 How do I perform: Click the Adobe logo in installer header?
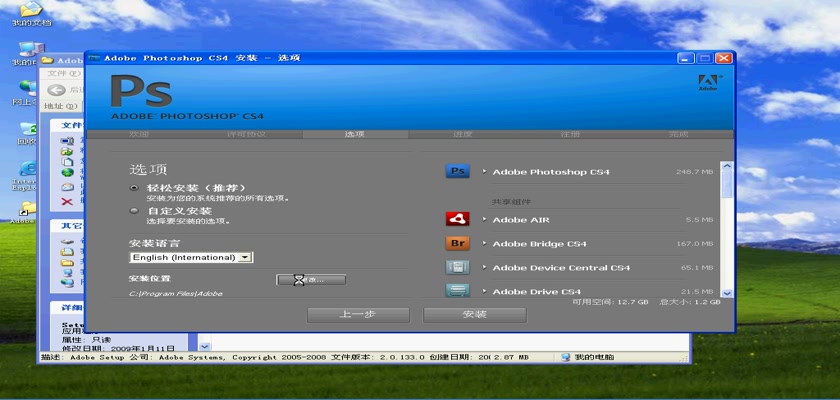click(708, 82)
